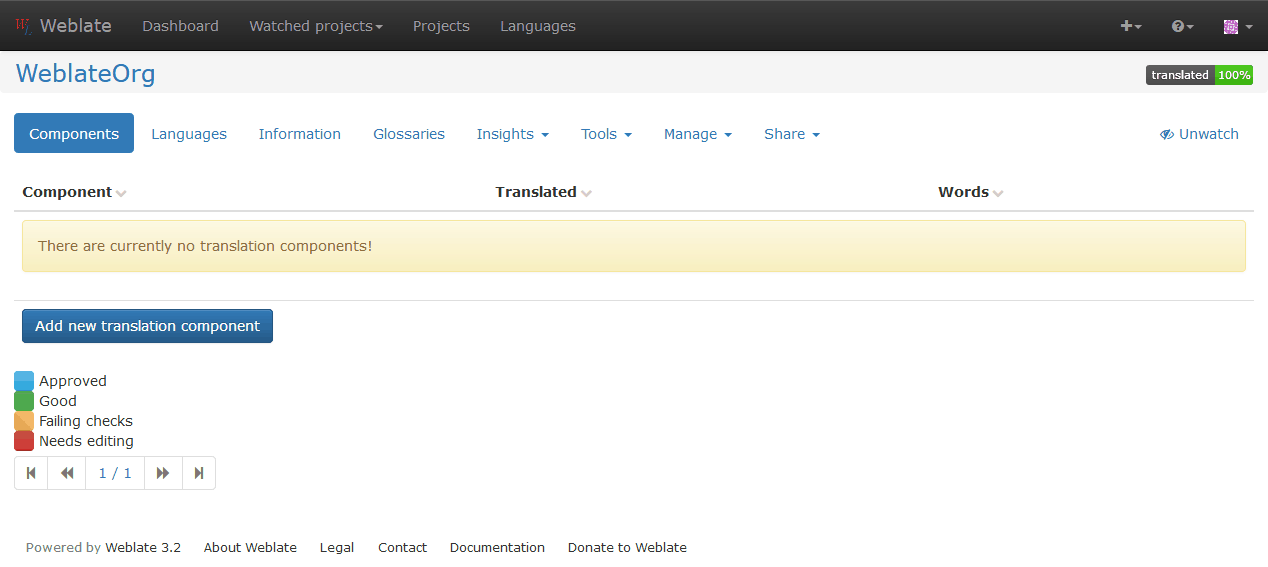Go to previous page with rewind icon
This screenshot has height=567, width=1268.
(x=67, y=473)
